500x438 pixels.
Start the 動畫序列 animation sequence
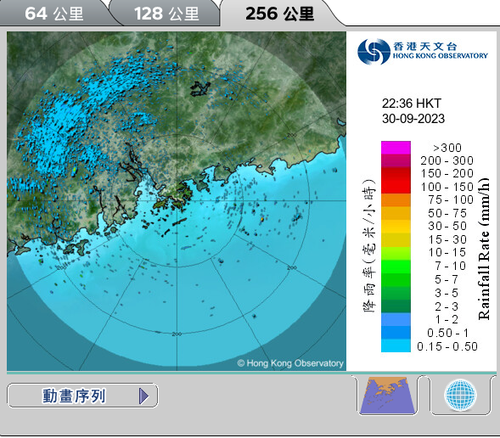coord(83,396)
